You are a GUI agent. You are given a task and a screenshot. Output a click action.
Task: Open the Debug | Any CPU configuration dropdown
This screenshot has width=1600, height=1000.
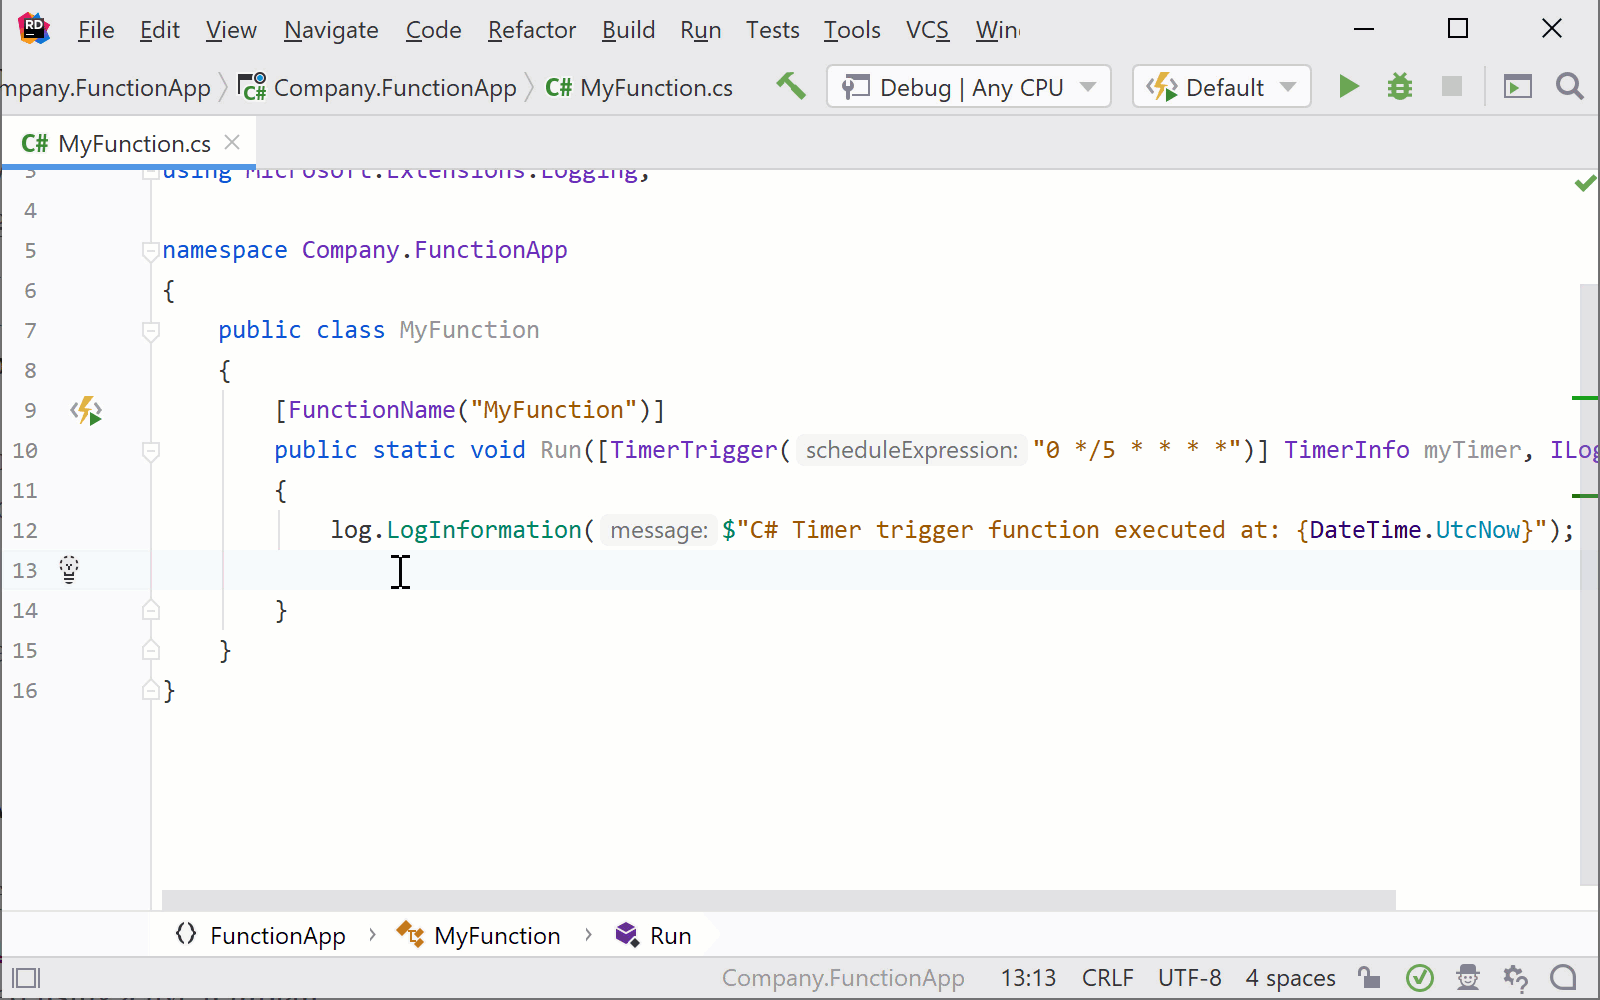(x=967, y=86)
